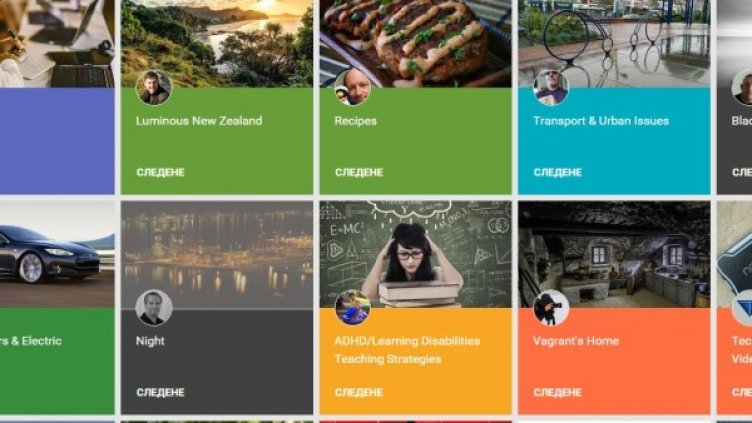Click the Luminous New Zealand owner avatar
The height and width of the screenshot is (423, 752).
153,88
